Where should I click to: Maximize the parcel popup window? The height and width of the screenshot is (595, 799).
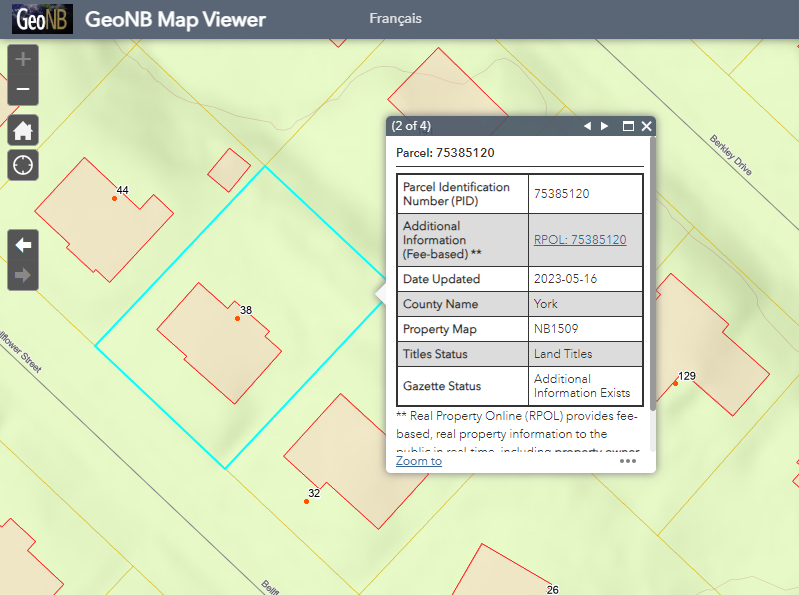628,126
